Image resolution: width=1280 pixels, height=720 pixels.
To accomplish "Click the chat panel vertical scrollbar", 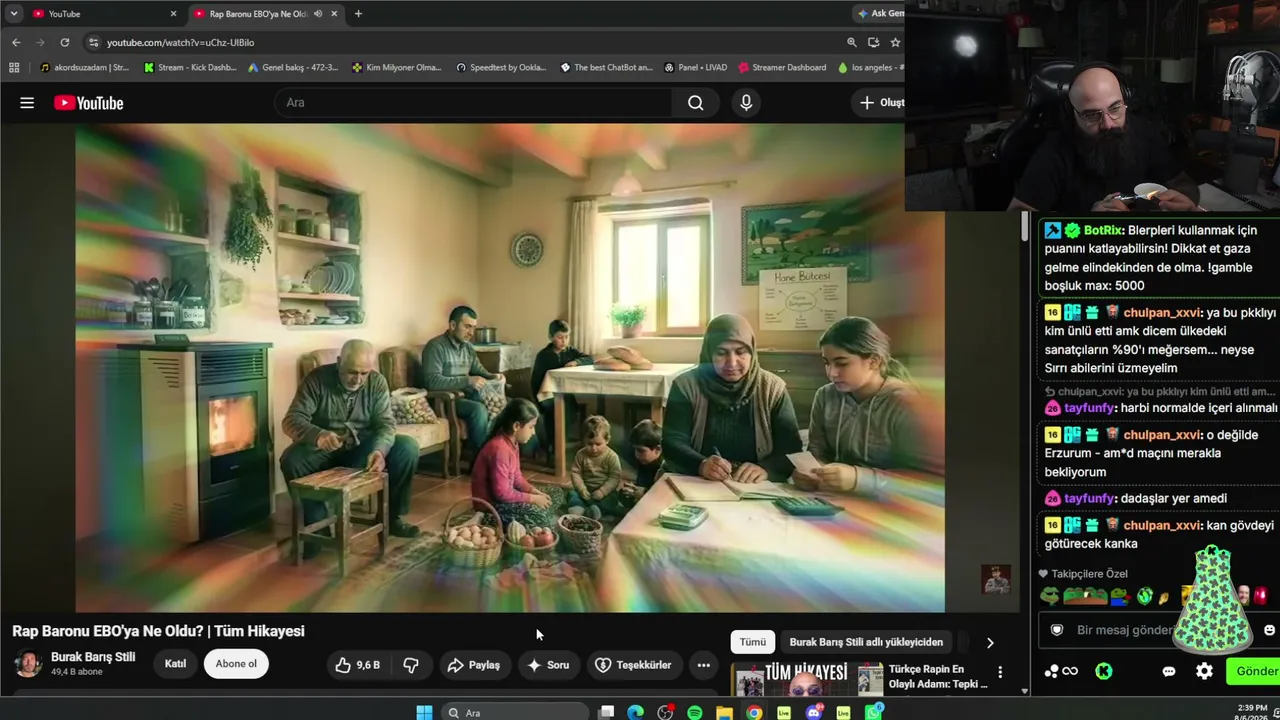I will click(1024, 227).
